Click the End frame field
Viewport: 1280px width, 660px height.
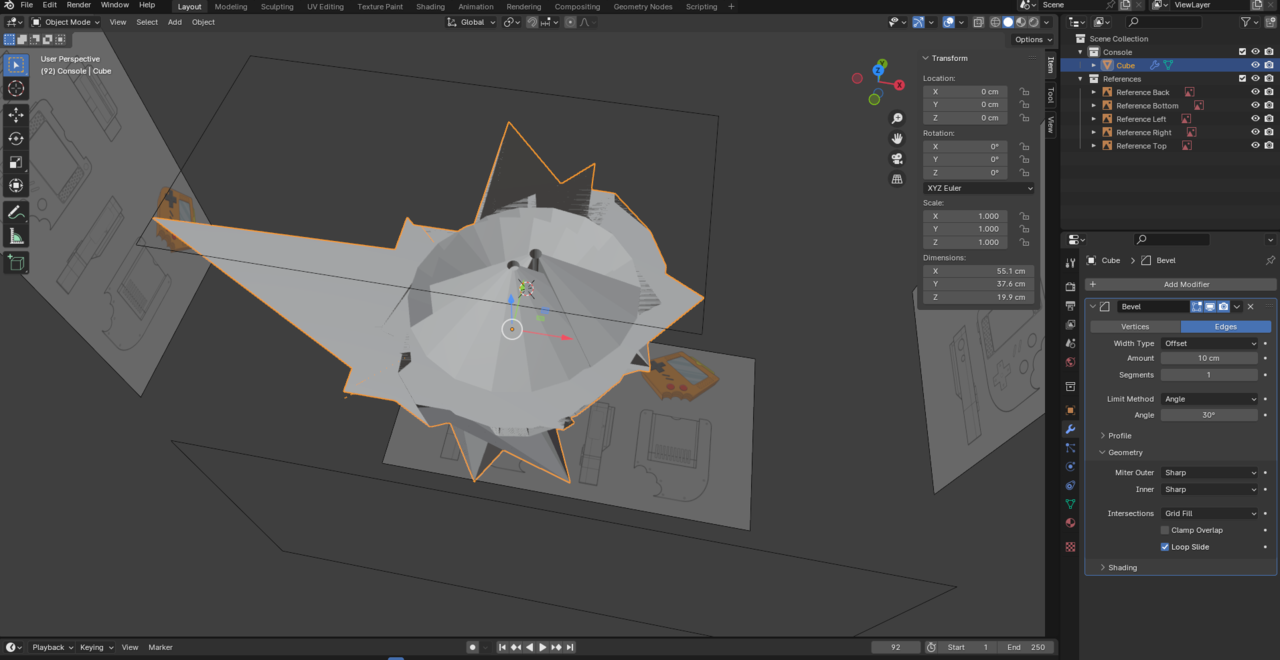pyautogui.click(x=1025, y=647)
